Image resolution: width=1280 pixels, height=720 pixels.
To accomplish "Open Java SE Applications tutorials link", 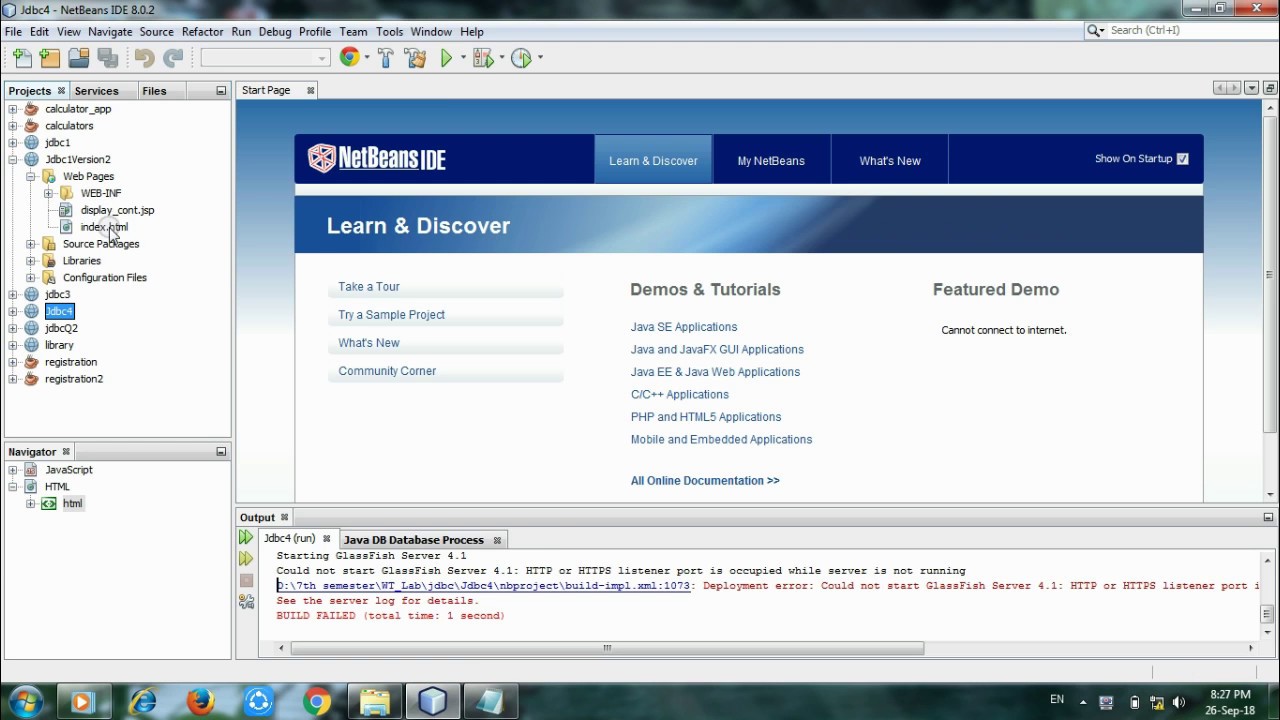I will coord(684,327).
